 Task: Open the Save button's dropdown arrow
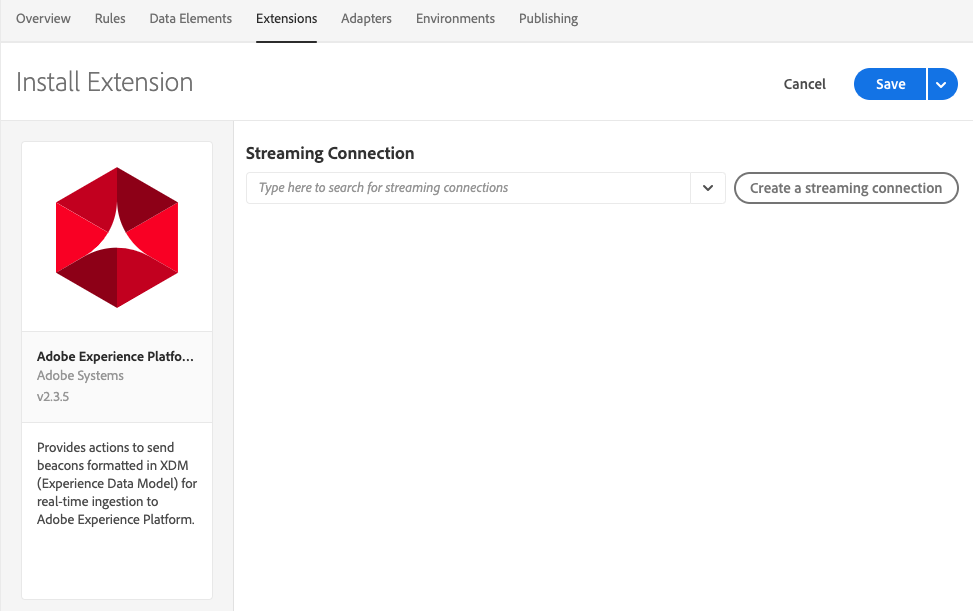(x=942, y=84)
